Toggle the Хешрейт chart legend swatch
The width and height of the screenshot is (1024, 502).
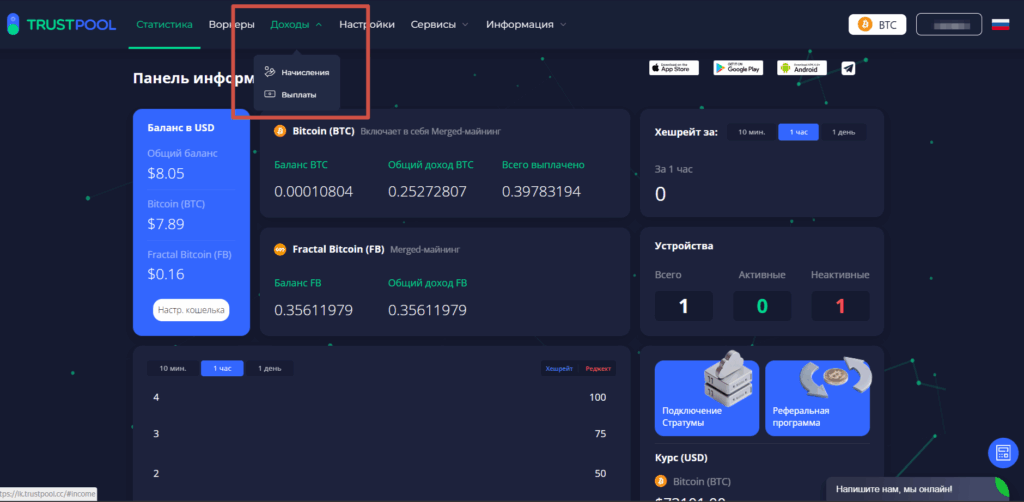[559, 369]
